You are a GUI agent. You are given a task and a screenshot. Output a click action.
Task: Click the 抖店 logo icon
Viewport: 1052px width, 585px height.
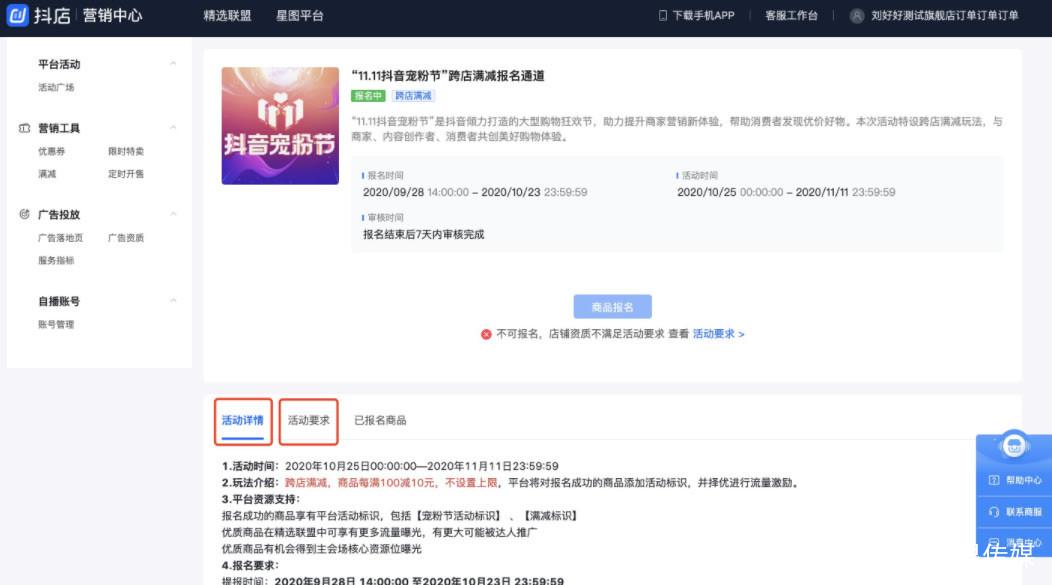17,15
